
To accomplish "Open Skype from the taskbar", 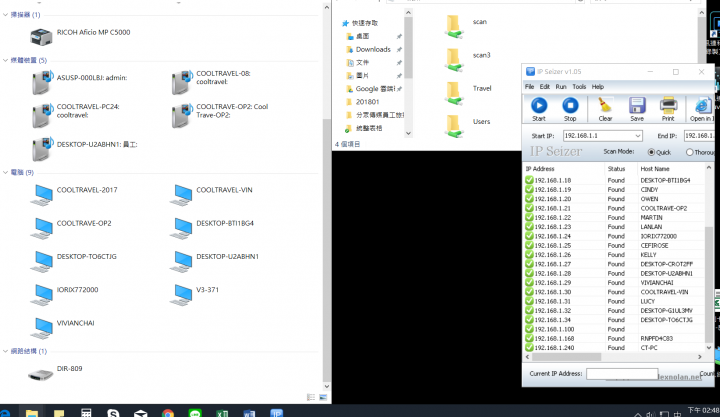I will 113,413.
